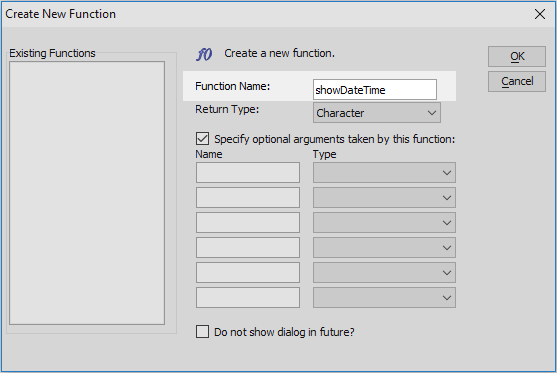
Task: Click the second argument Name field
Action: tap(248, 198)
